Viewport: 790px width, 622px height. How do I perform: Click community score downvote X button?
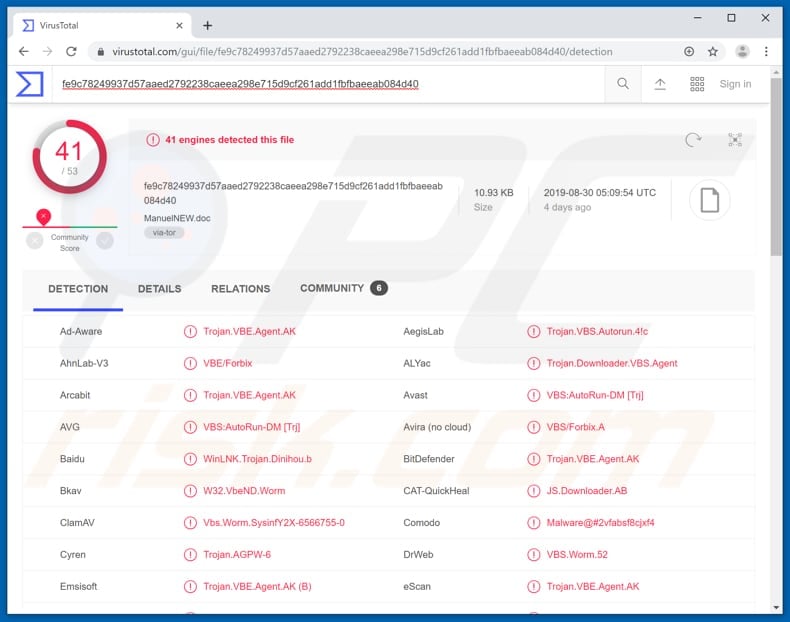[35, 241]
